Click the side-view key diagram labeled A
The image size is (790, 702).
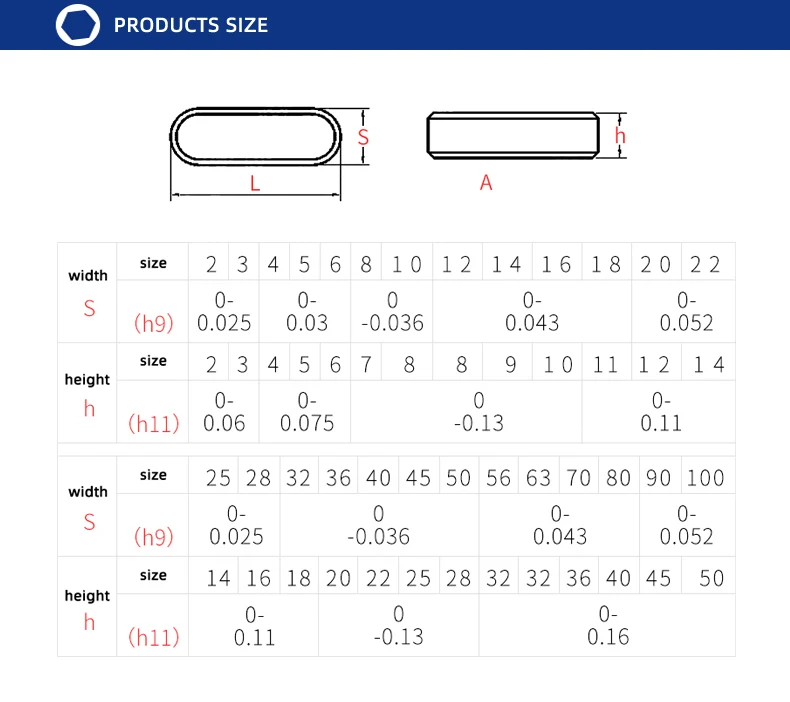click(x=513, y=136)
